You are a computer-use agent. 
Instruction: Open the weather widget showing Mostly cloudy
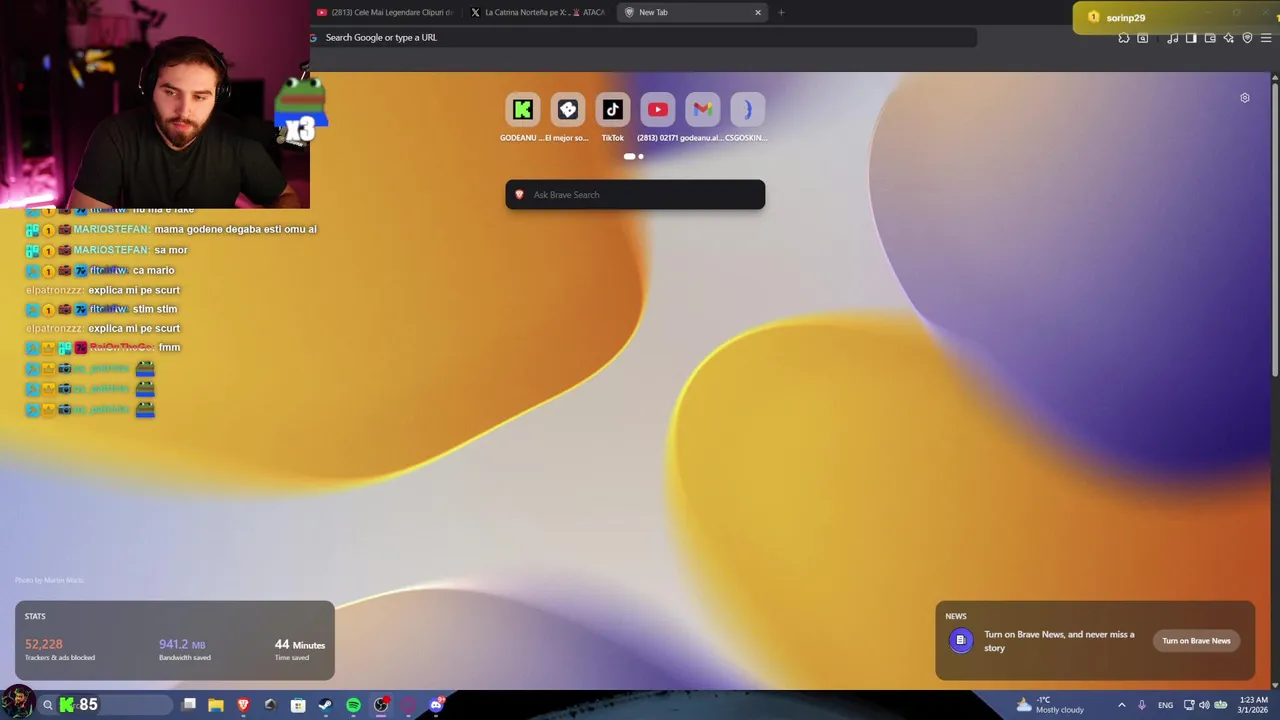click(1050, 705)
